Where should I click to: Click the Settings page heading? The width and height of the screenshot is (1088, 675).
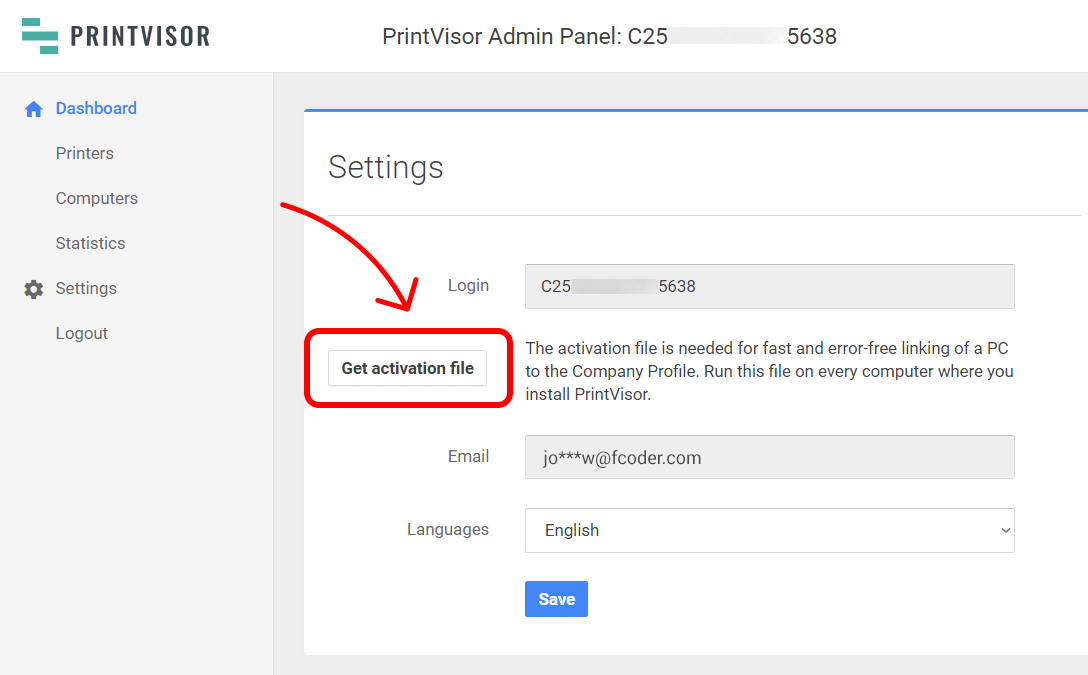click(x=386, y=167)
